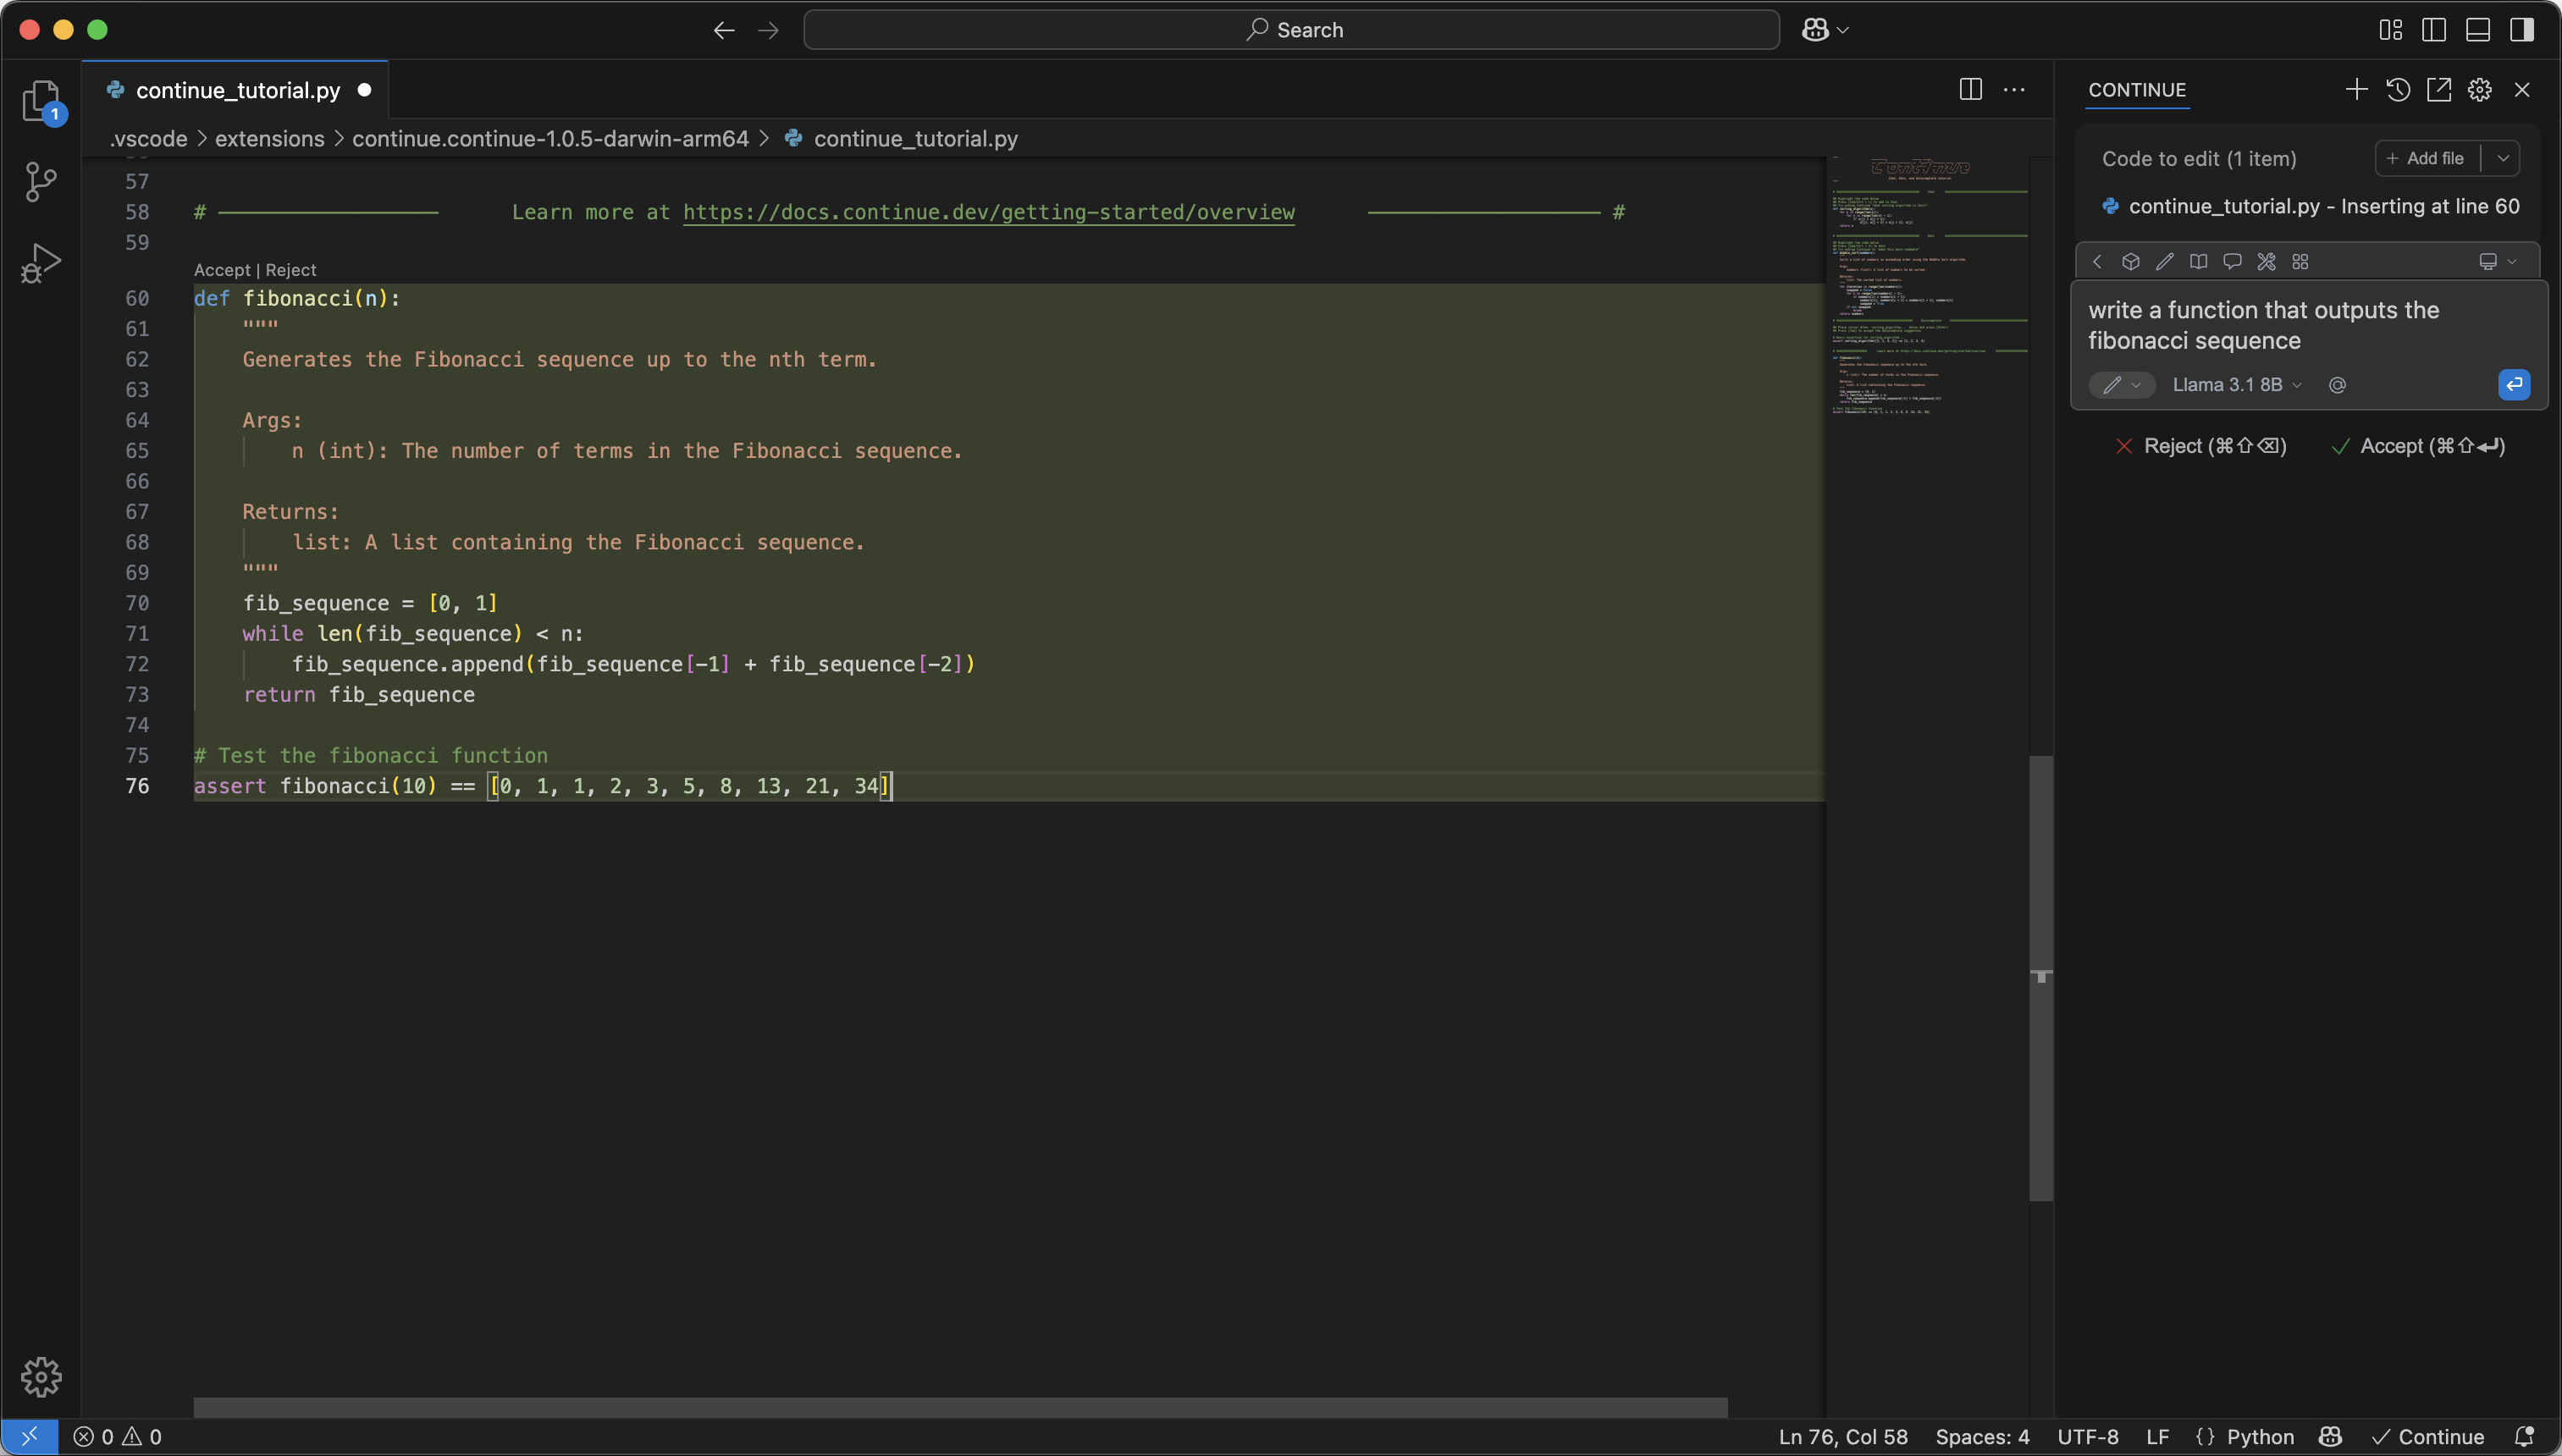Click Copilot status icon in status bar

pyautogui.click(x=2330, y=1437)
